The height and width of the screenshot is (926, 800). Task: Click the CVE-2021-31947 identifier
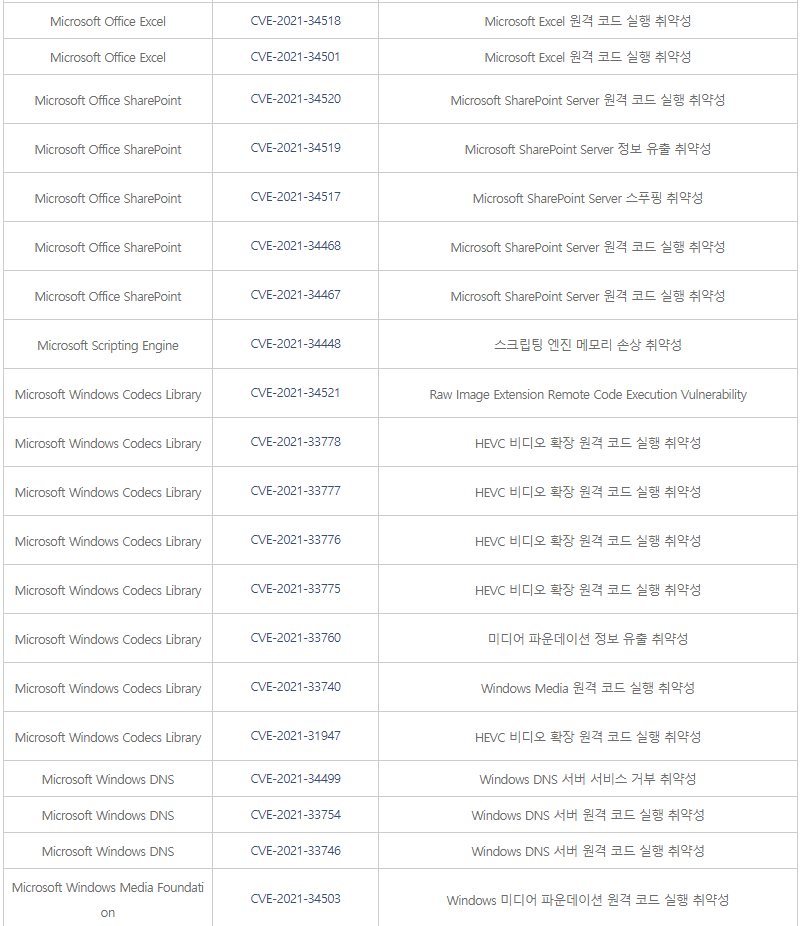pos(295,736)
